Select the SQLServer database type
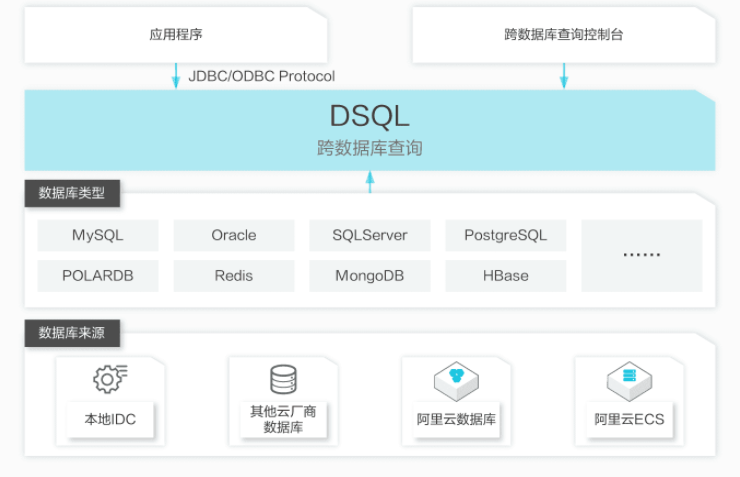 tap(370, 235)
